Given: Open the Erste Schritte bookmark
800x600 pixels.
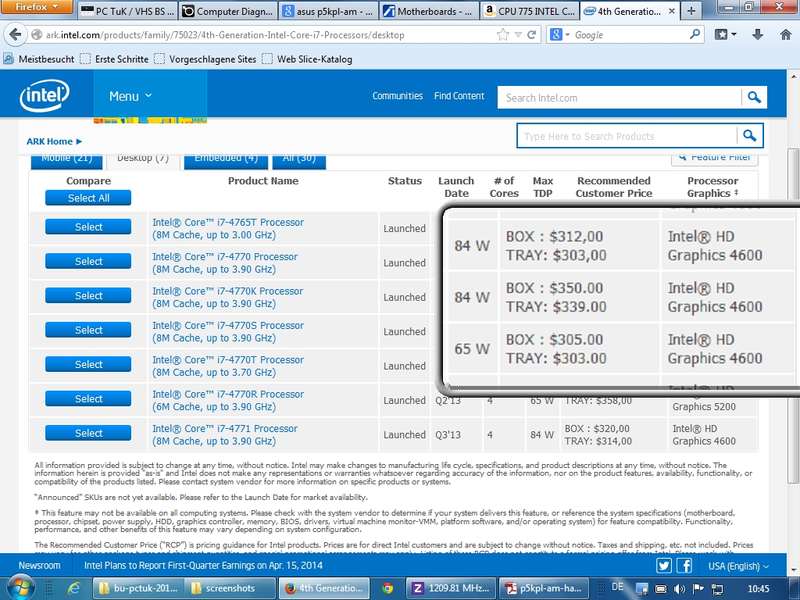Looking at the screenshot, I should point(115,59).
